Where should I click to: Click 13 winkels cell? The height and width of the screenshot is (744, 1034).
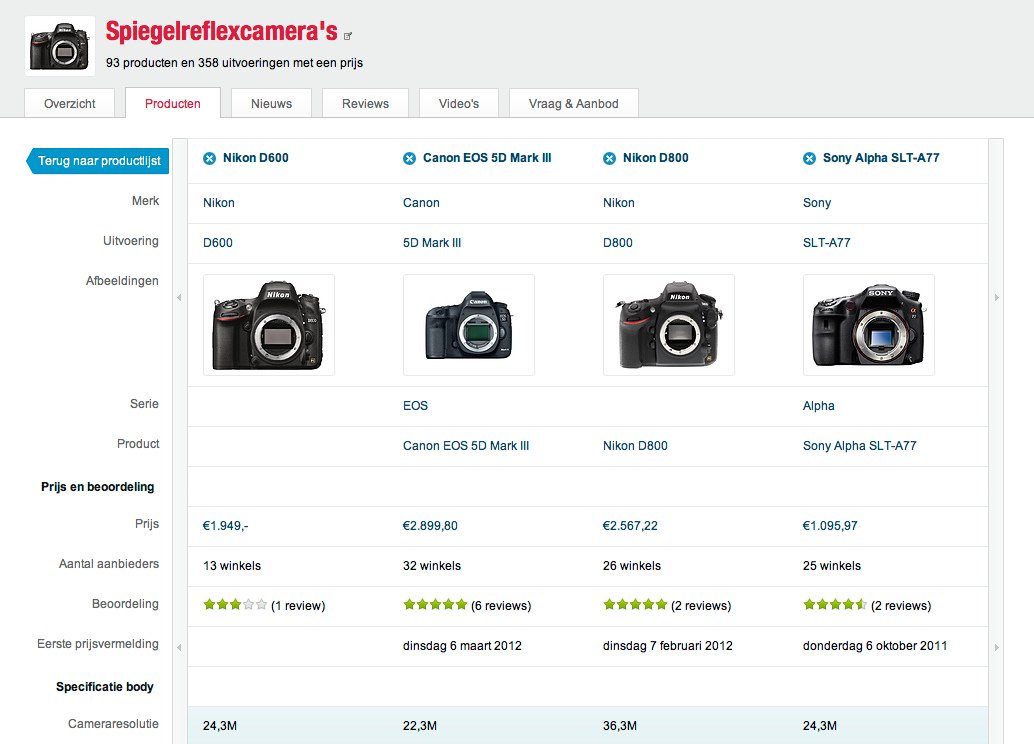tap(232, 566)
